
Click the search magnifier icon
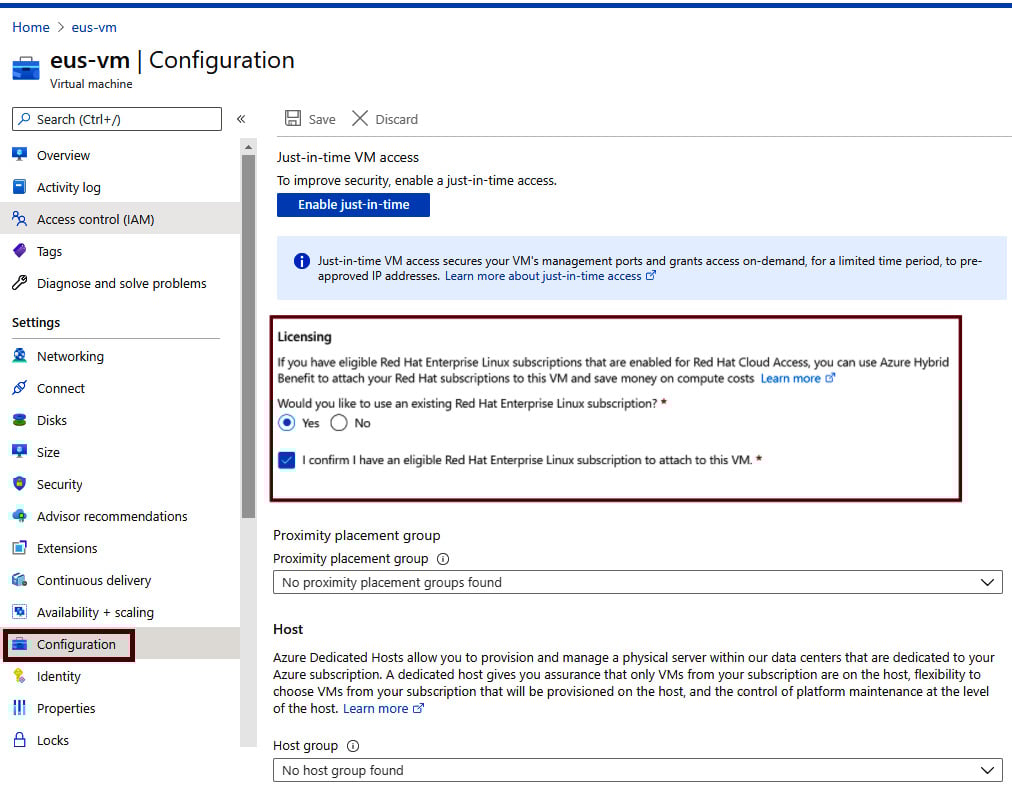point(25,119)
